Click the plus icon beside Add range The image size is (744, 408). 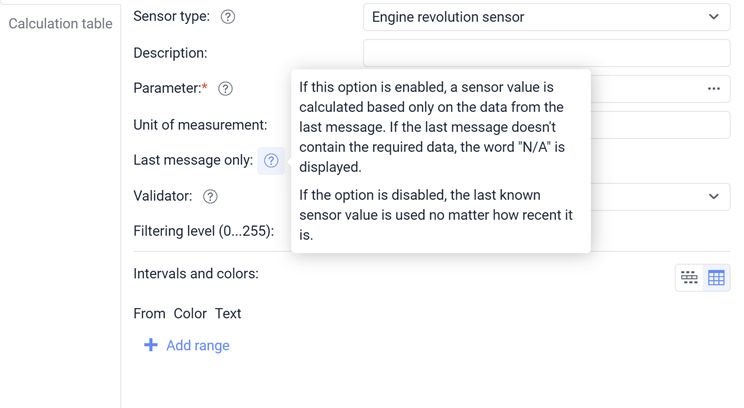click(151, 345)
